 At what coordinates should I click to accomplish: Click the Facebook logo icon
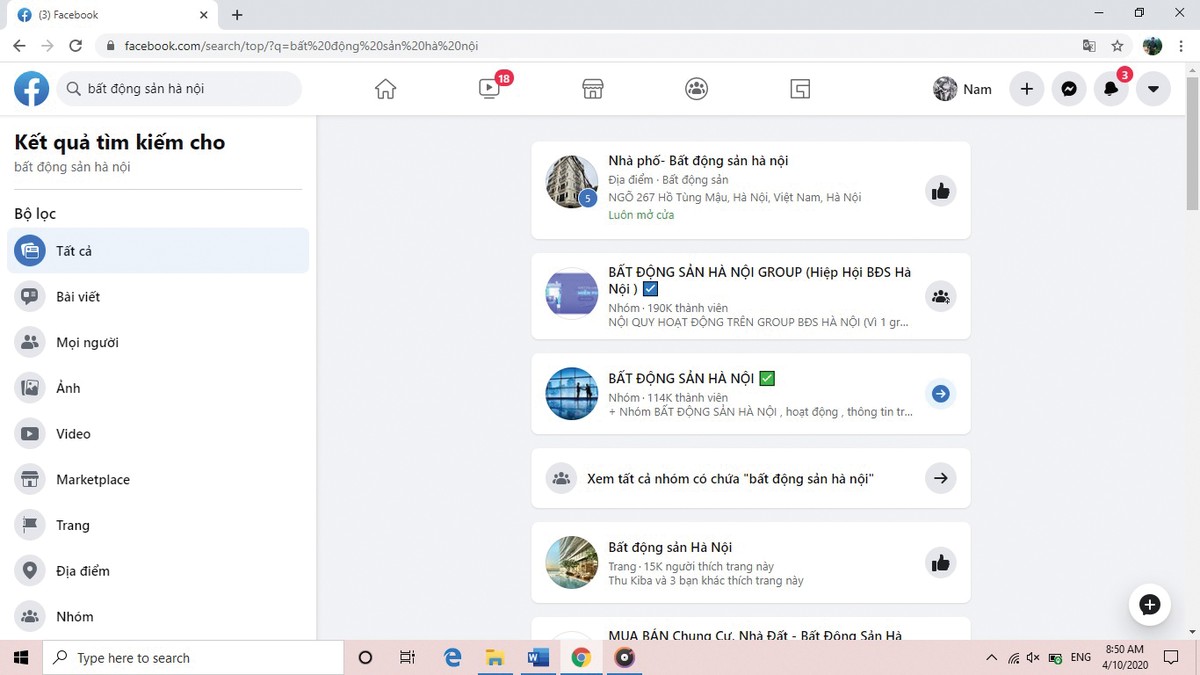click(32, 89)
